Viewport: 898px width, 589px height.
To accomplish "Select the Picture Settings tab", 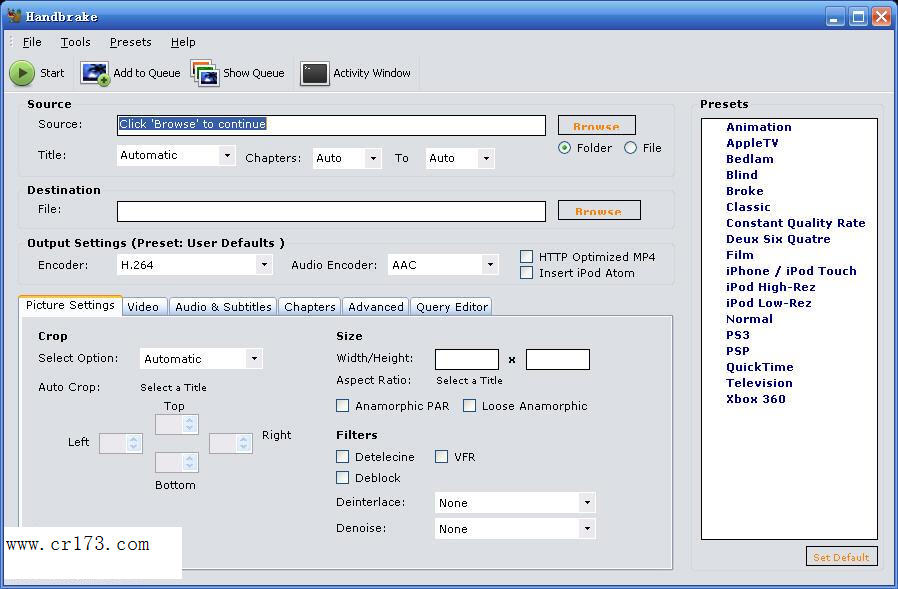I will [70, 305].
